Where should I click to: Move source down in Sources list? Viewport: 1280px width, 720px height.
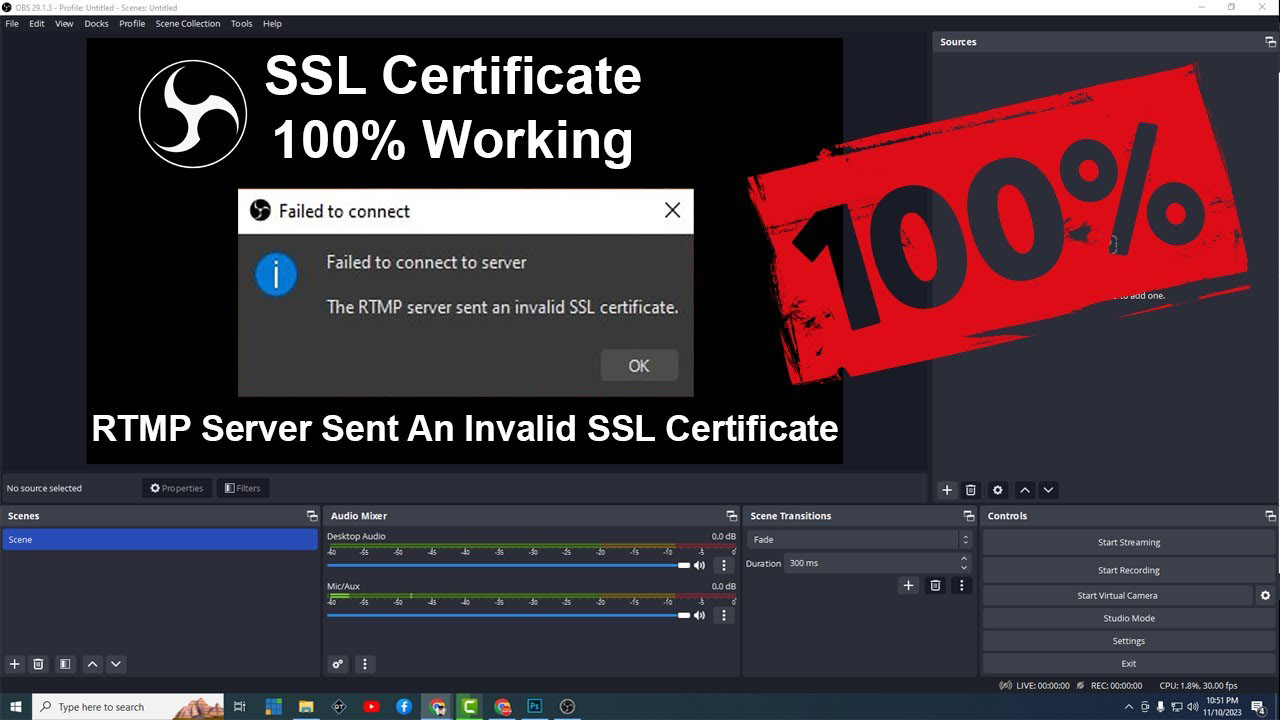pos(1048,490)
